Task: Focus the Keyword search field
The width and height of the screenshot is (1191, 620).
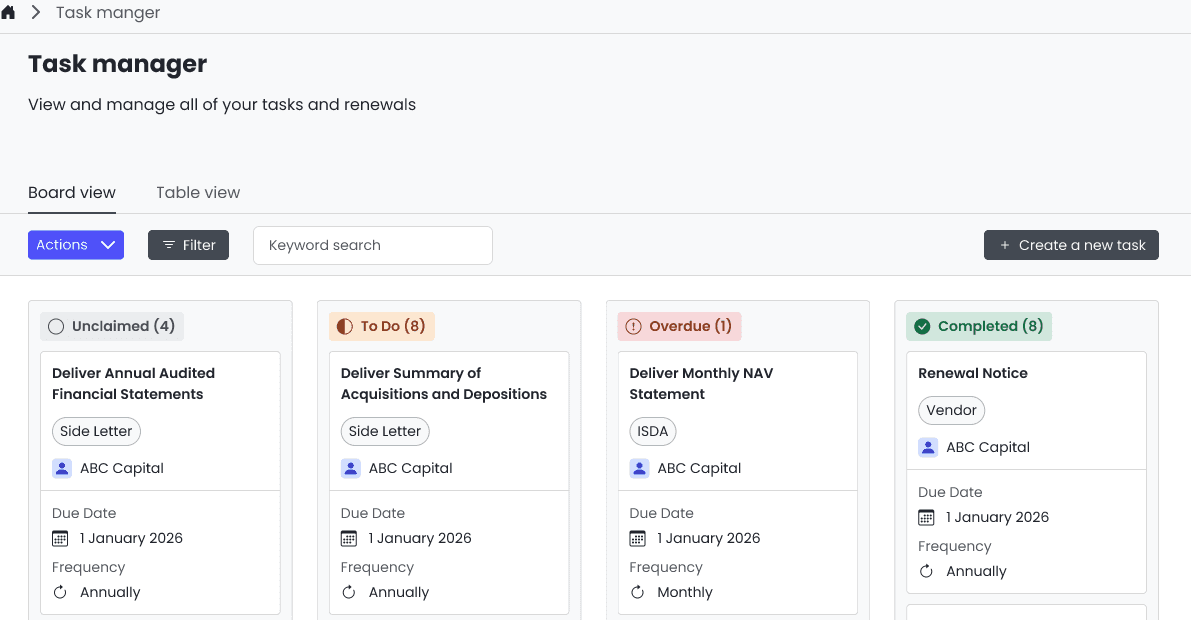Action: click(x=373, y=245)
